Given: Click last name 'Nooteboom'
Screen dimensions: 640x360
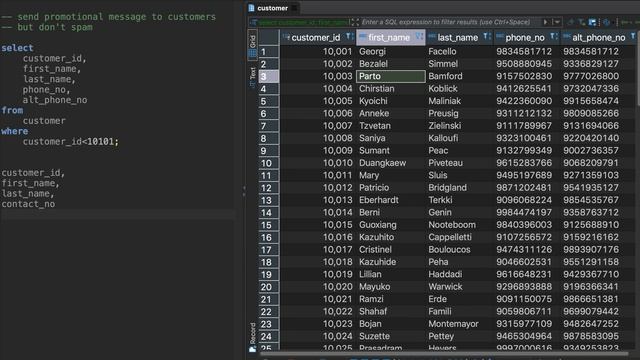Looking at the screenshot, I should point(452,225).
